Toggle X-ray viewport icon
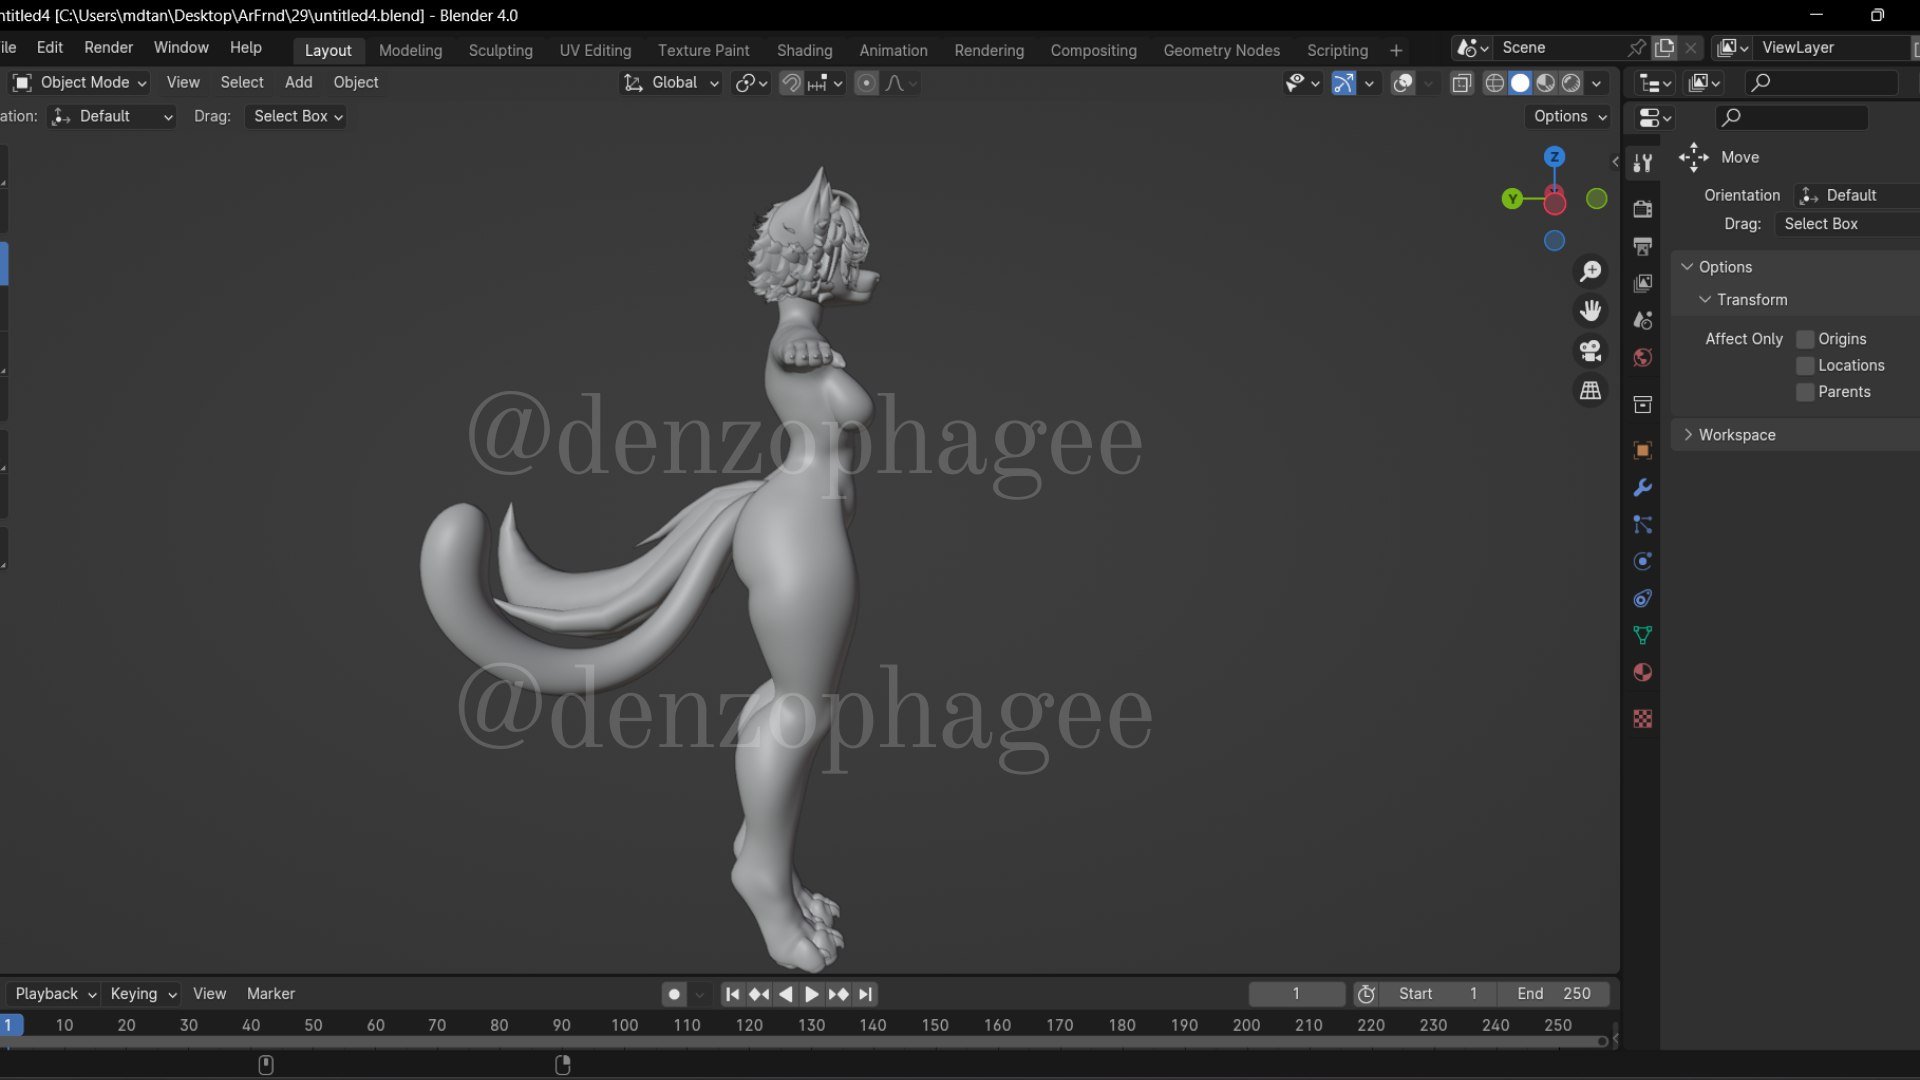Screen dimensions: 1920x1080 (1461, 83)
